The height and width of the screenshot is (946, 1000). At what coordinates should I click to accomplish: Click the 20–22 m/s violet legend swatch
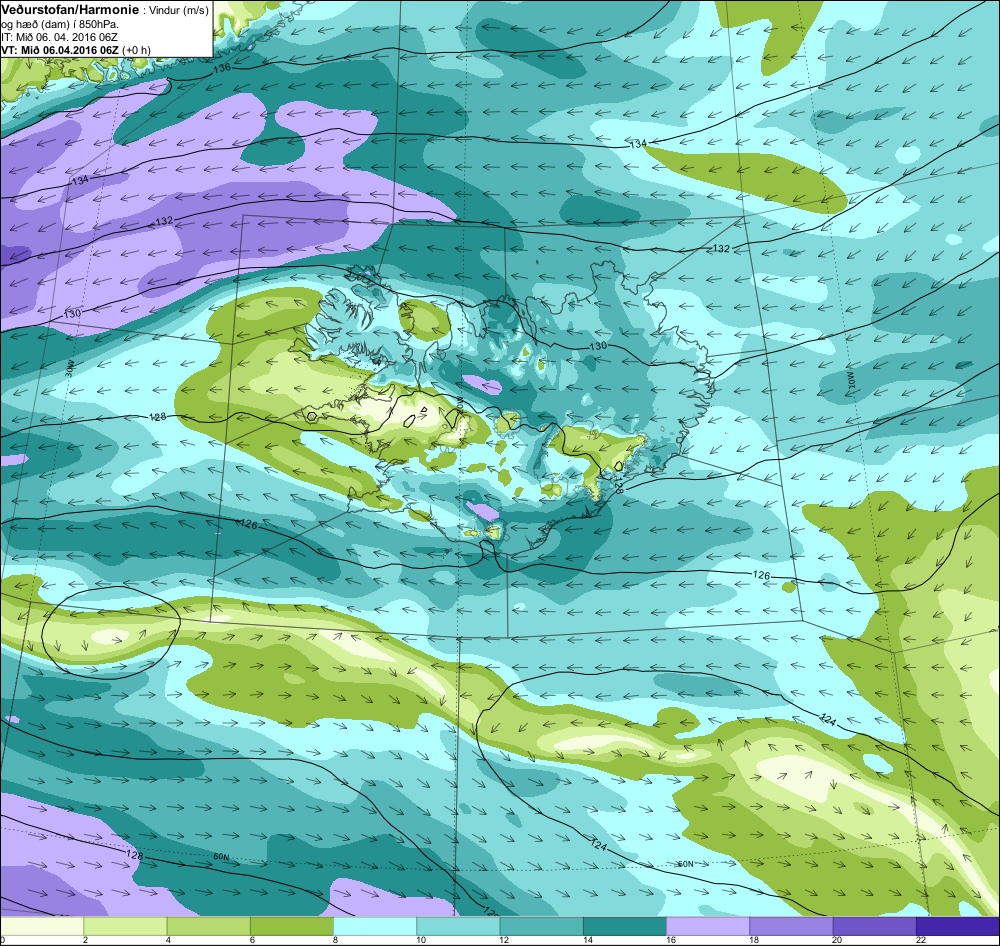(874, 925)
